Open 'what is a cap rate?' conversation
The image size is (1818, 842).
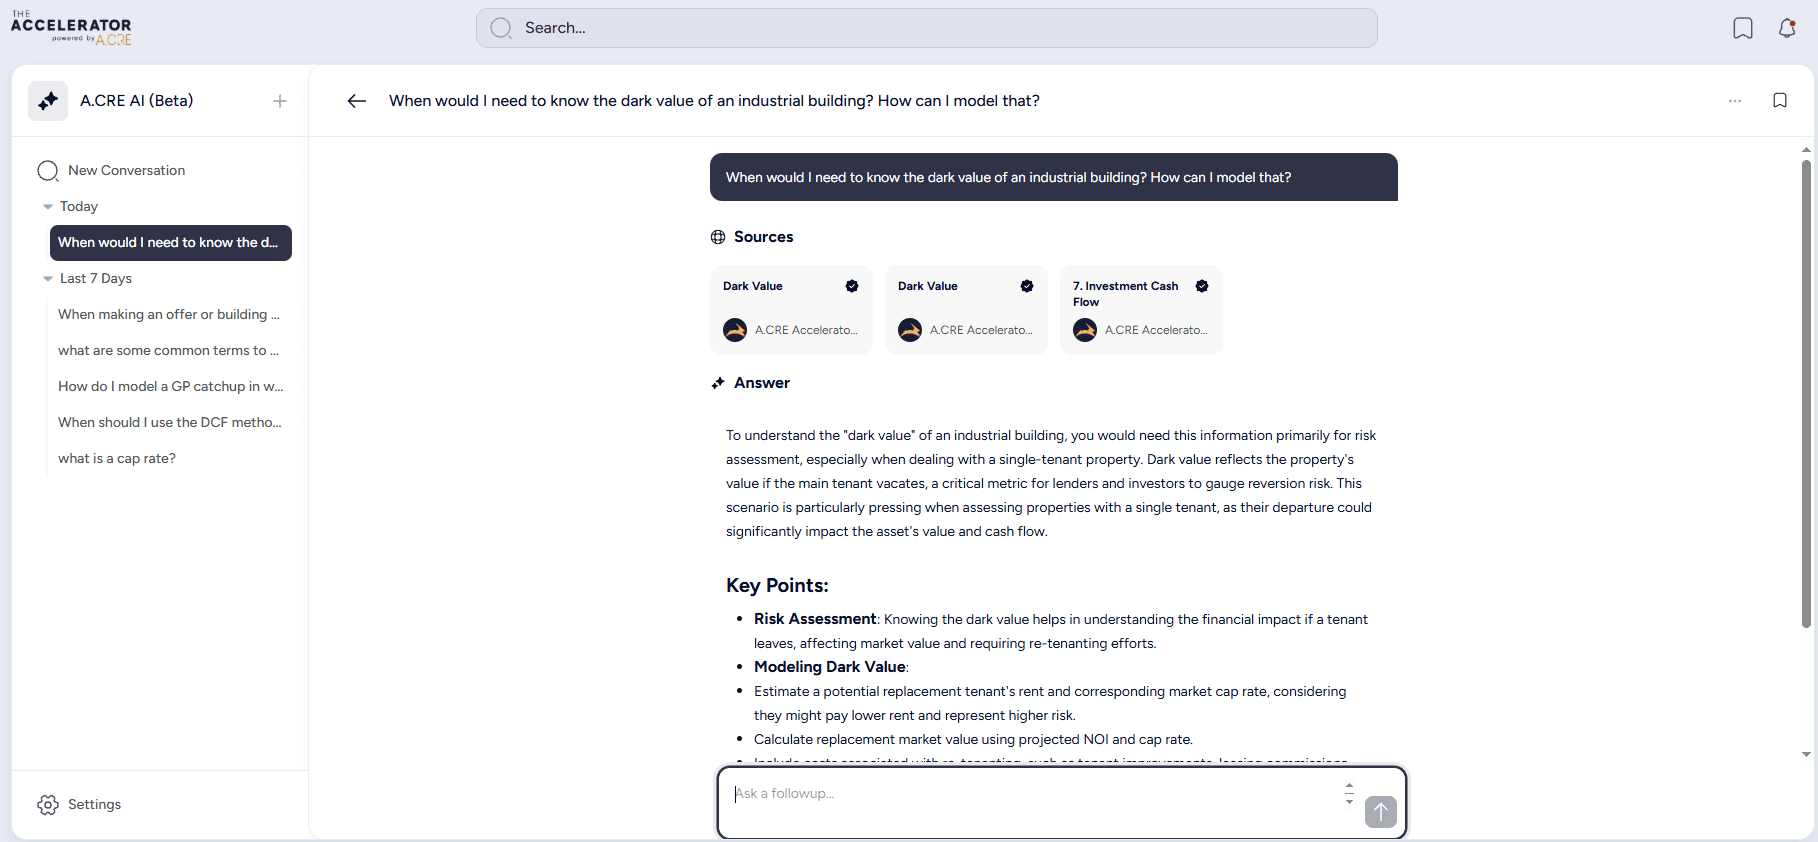pyautogui.click(x=117, y=459)
